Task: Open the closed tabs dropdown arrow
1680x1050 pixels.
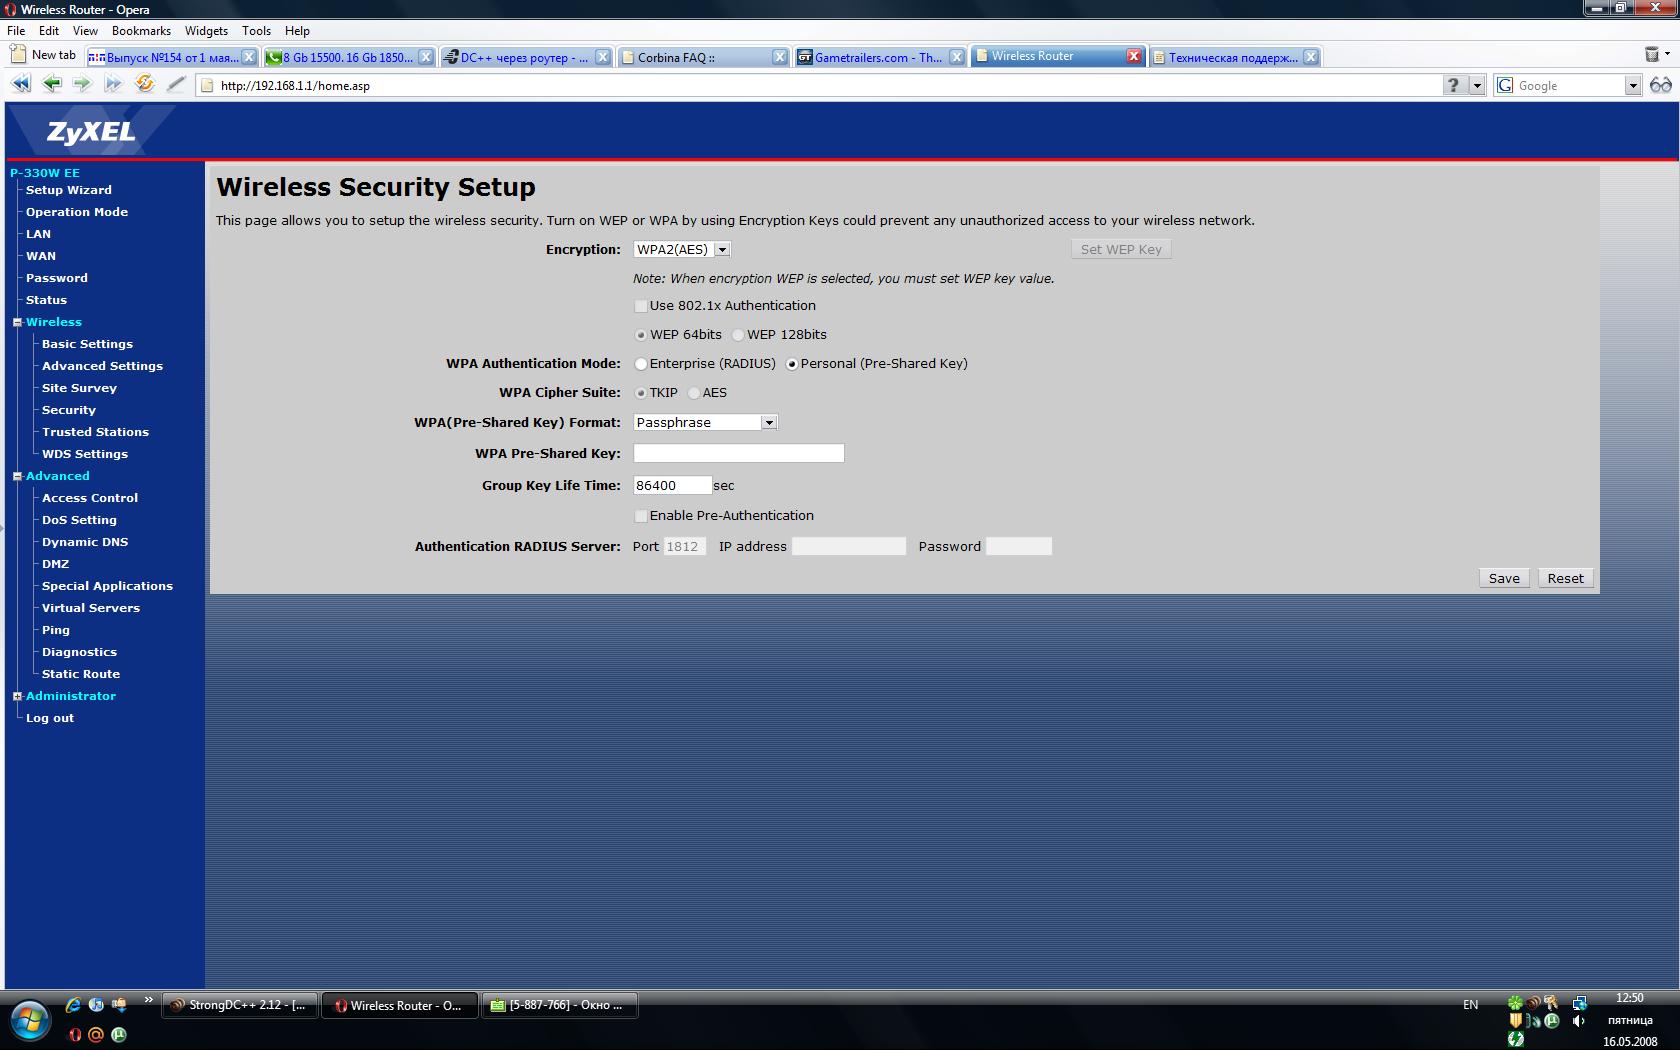Action: 1668,55
